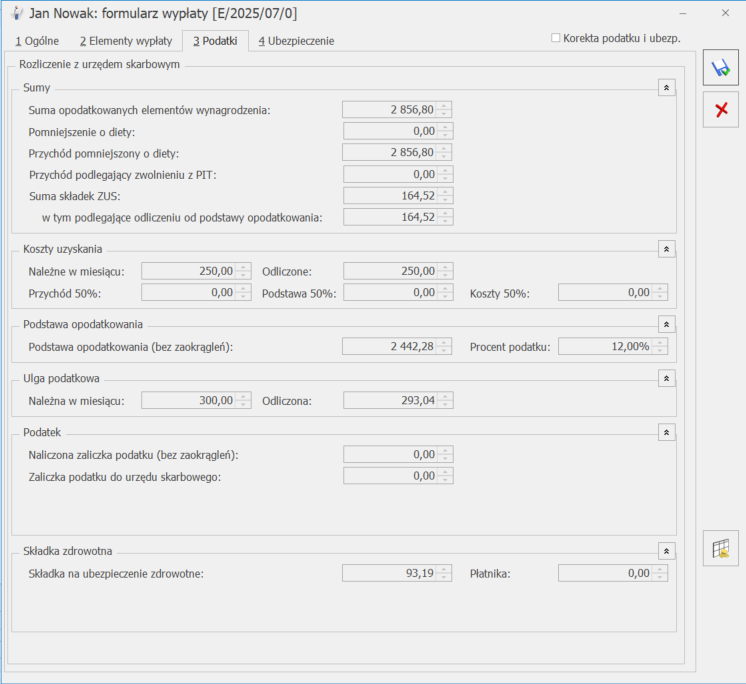Save the payout form with the save icon
This screenshot has width=746, height=684.
[x=721, y=68]
